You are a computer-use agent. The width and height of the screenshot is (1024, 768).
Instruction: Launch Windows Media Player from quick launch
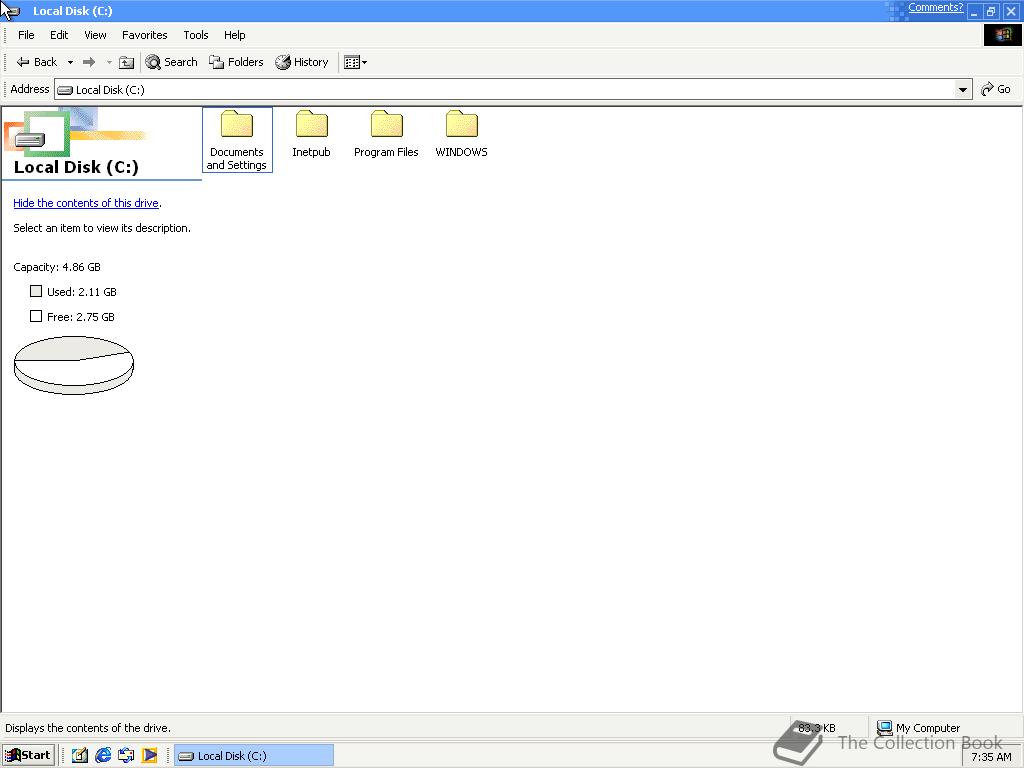150,756
